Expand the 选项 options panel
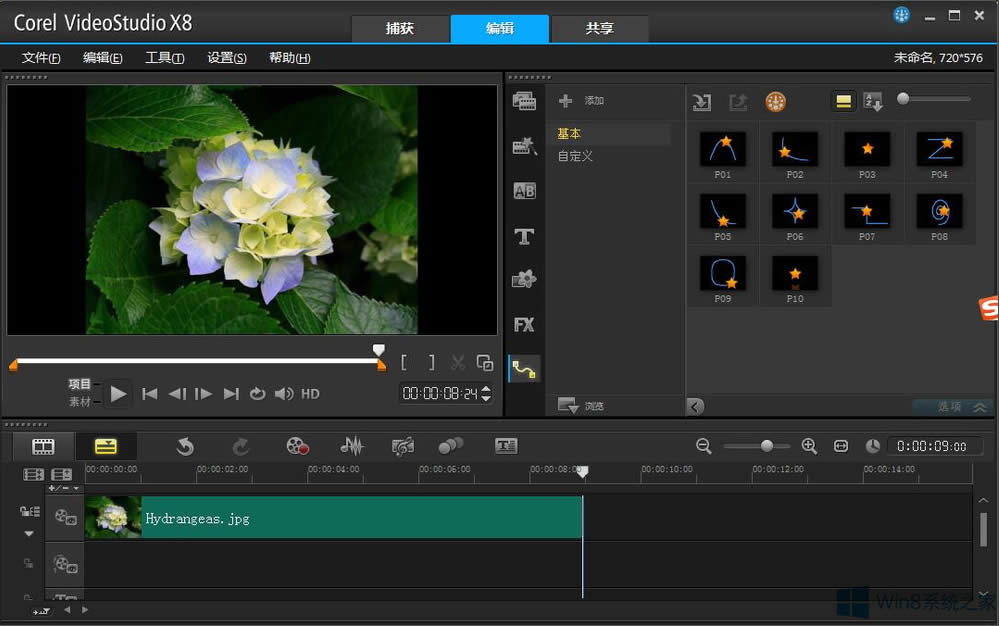This screenshot has height=626, width=999. point(952,407)
